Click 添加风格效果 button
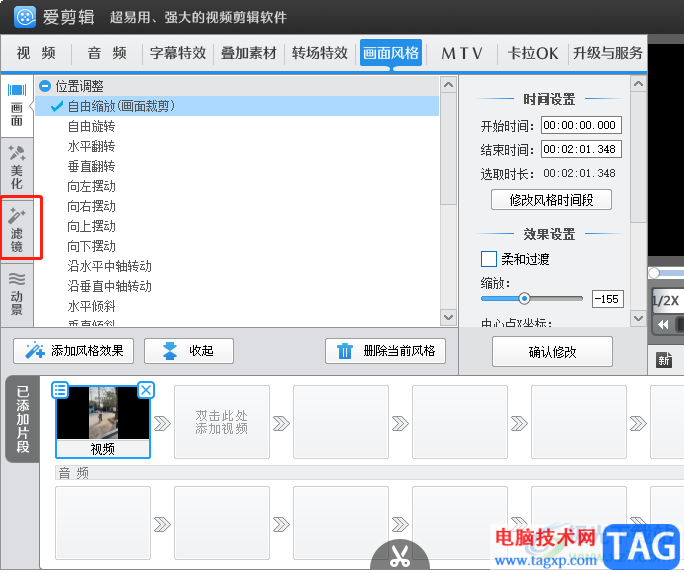Viewport: 684px width, 573px height. 74,351
